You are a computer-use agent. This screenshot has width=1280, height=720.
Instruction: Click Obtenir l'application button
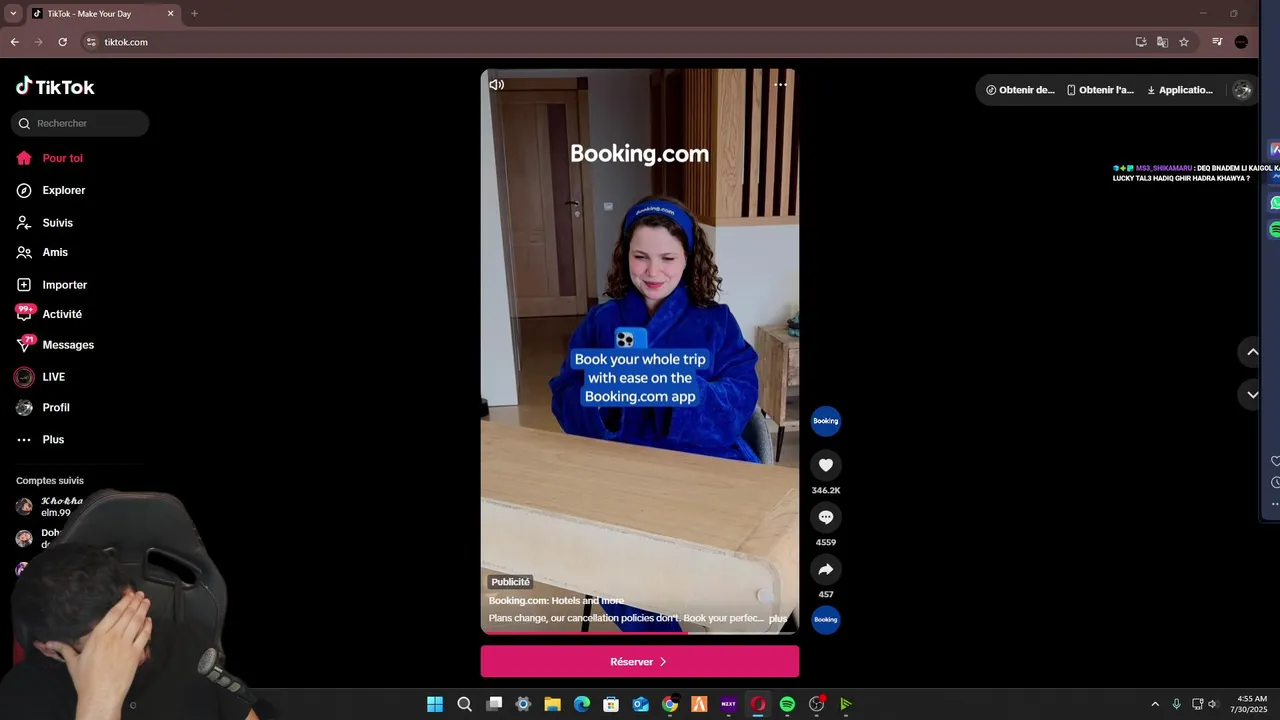click(1100, 90)
